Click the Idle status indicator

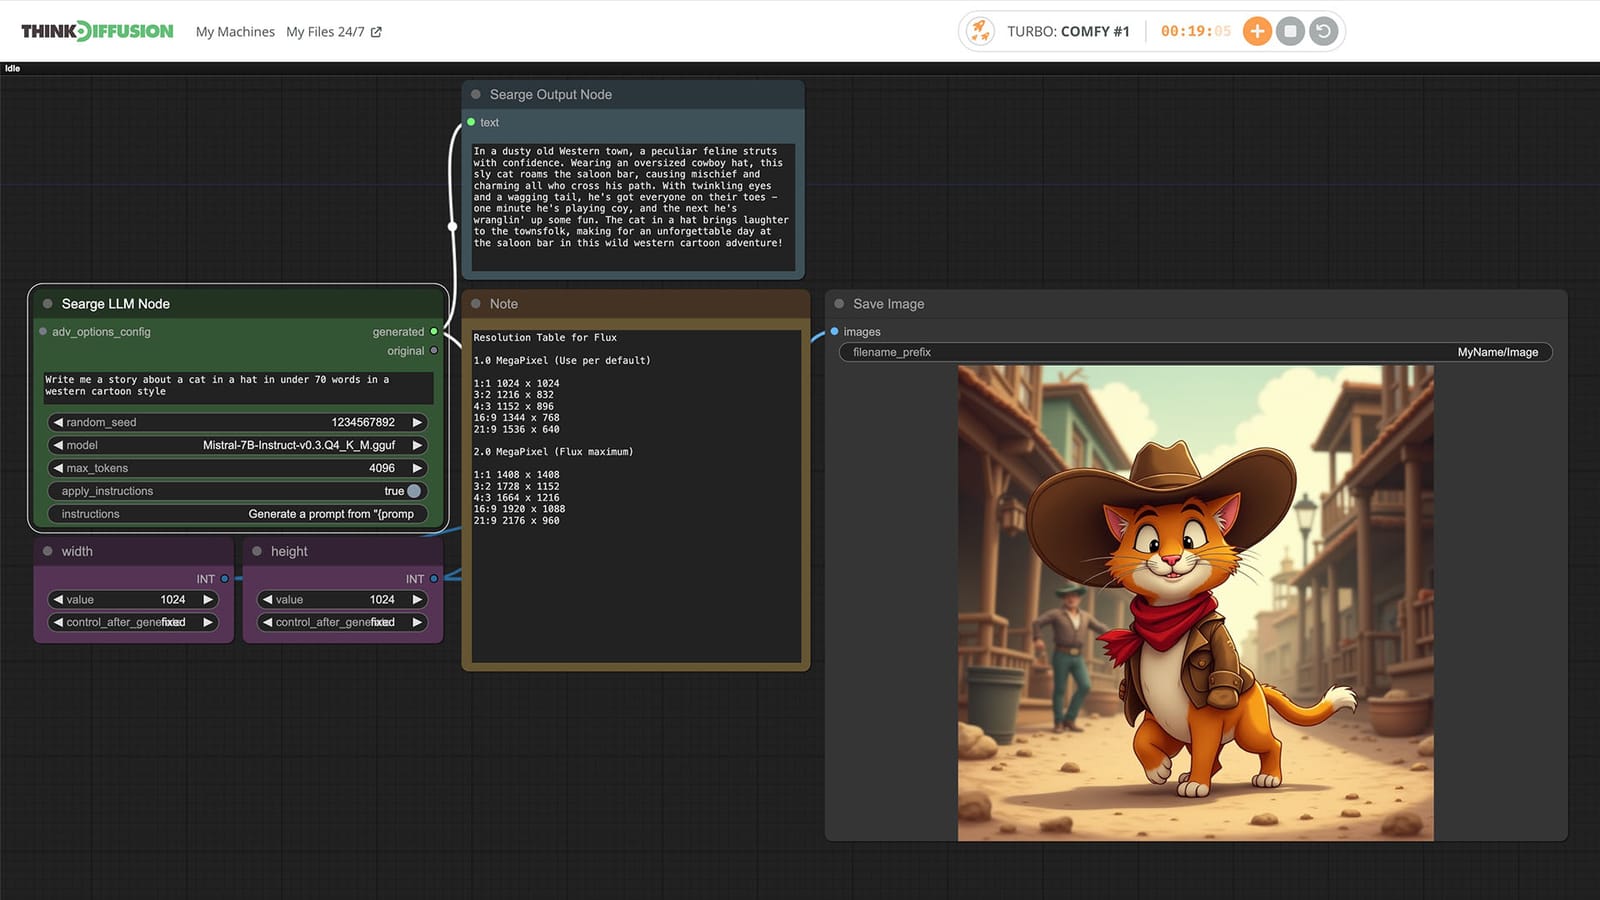12,68
